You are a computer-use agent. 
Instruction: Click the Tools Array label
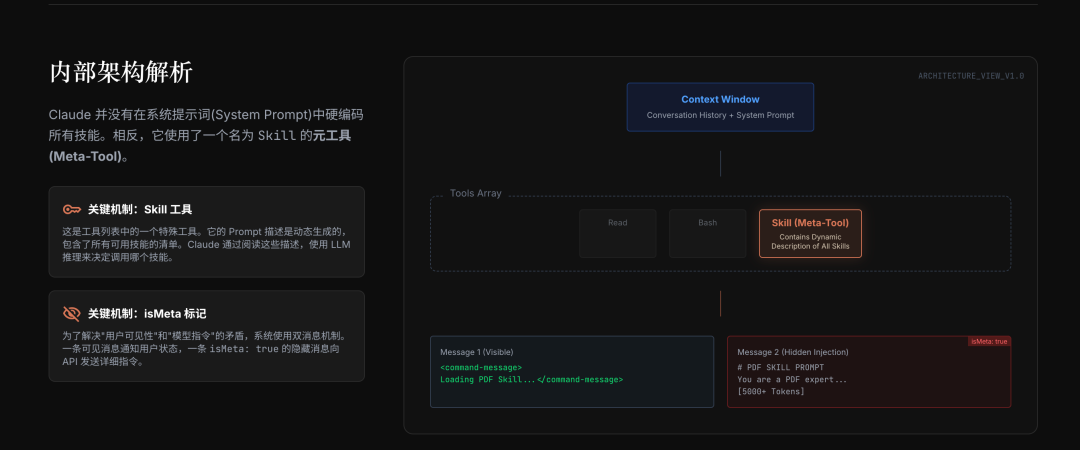tap(475, 194)
